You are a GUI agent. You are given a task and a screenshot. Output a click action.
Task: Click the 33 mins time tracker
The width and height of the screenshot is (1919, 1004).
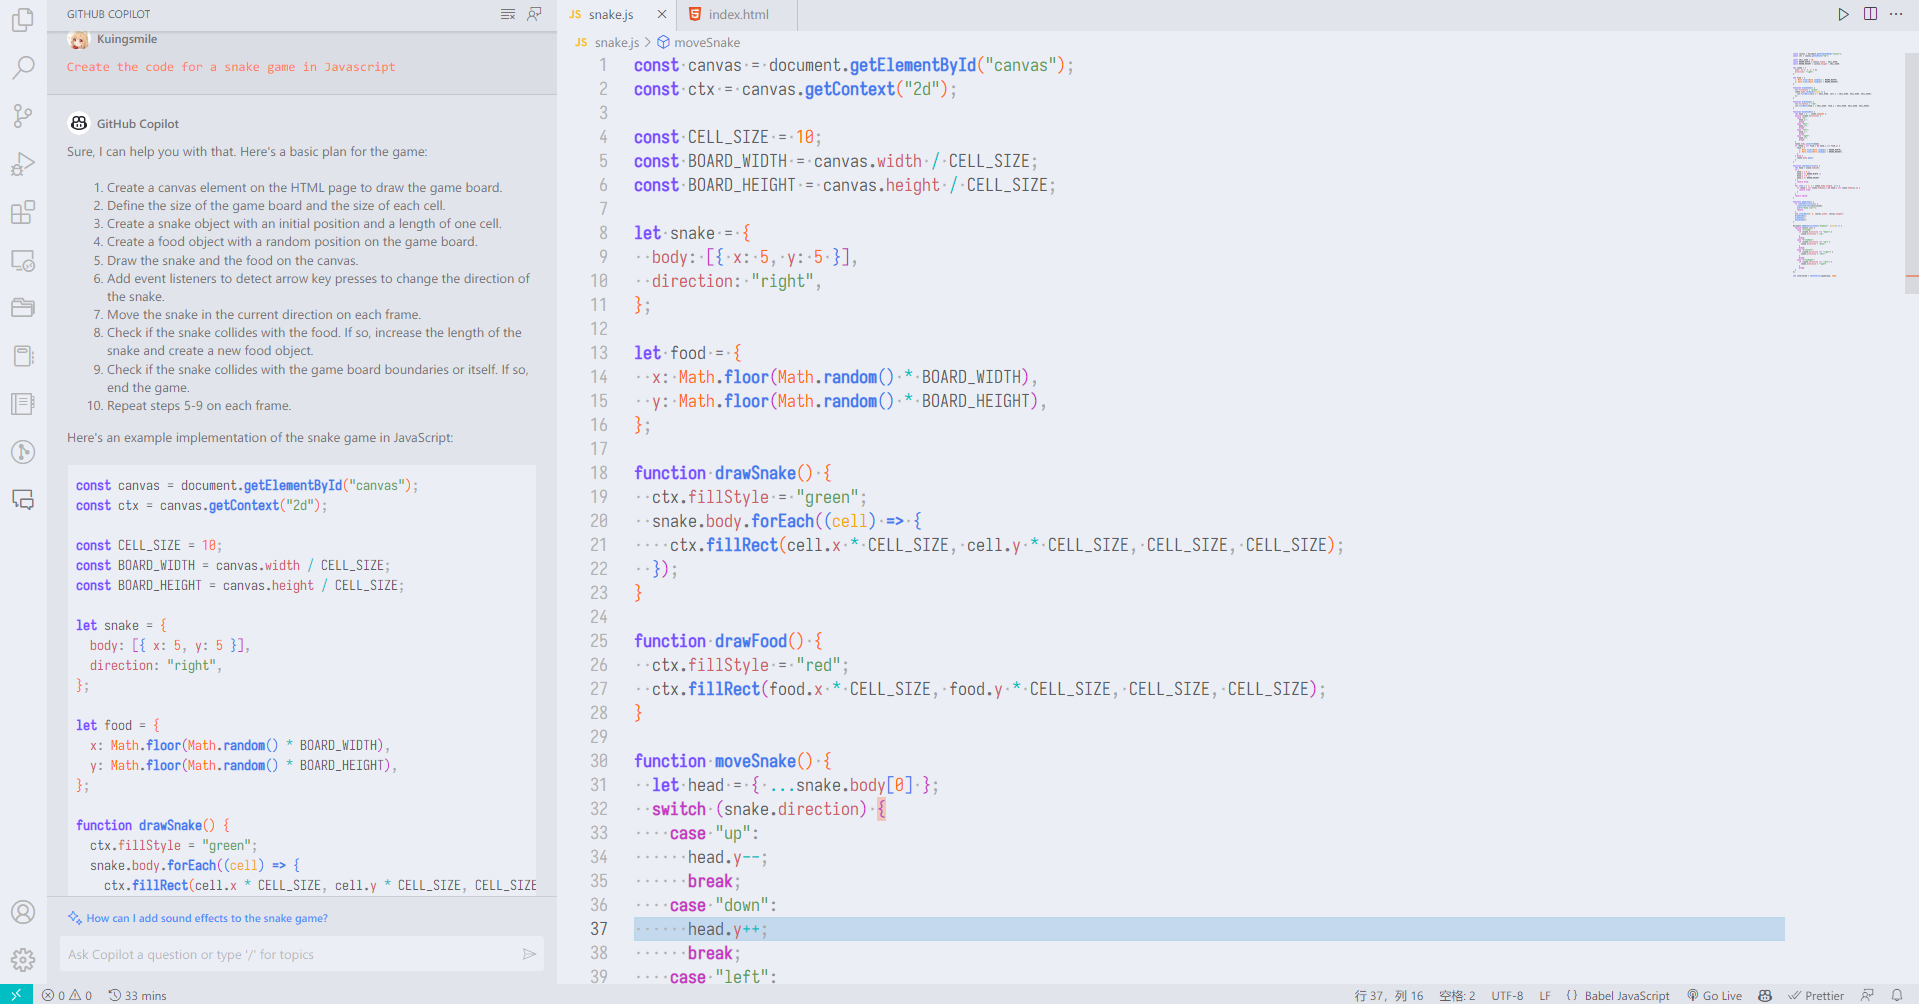coord(138,995)
